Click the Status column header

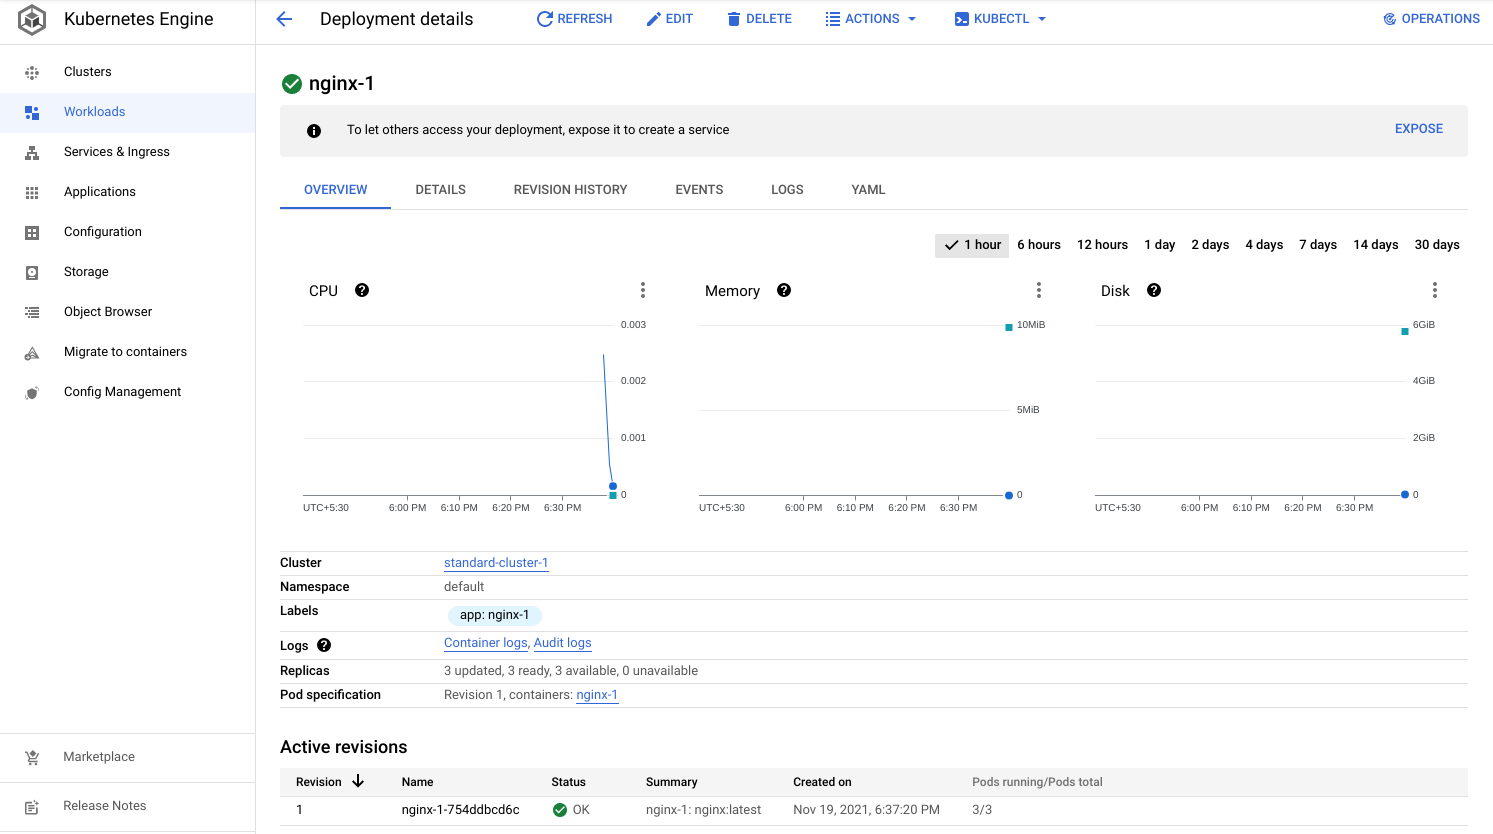[568, 782]
